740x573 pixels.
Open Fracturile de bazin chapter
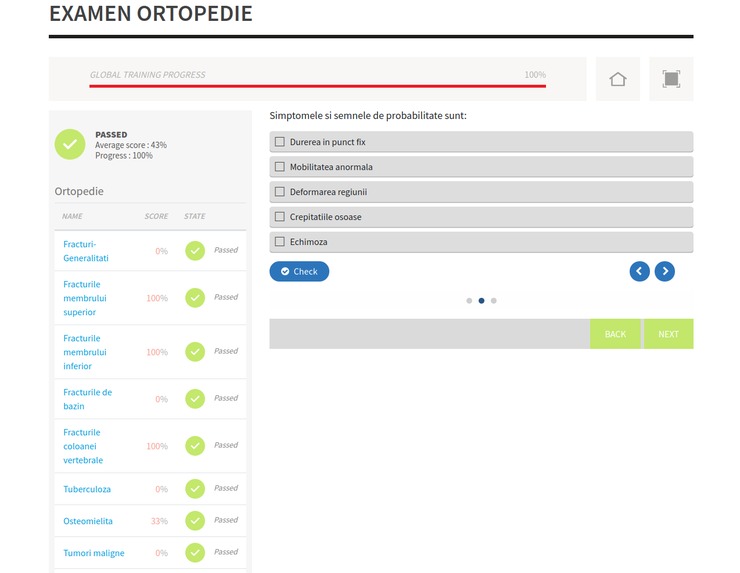point(87,399)
